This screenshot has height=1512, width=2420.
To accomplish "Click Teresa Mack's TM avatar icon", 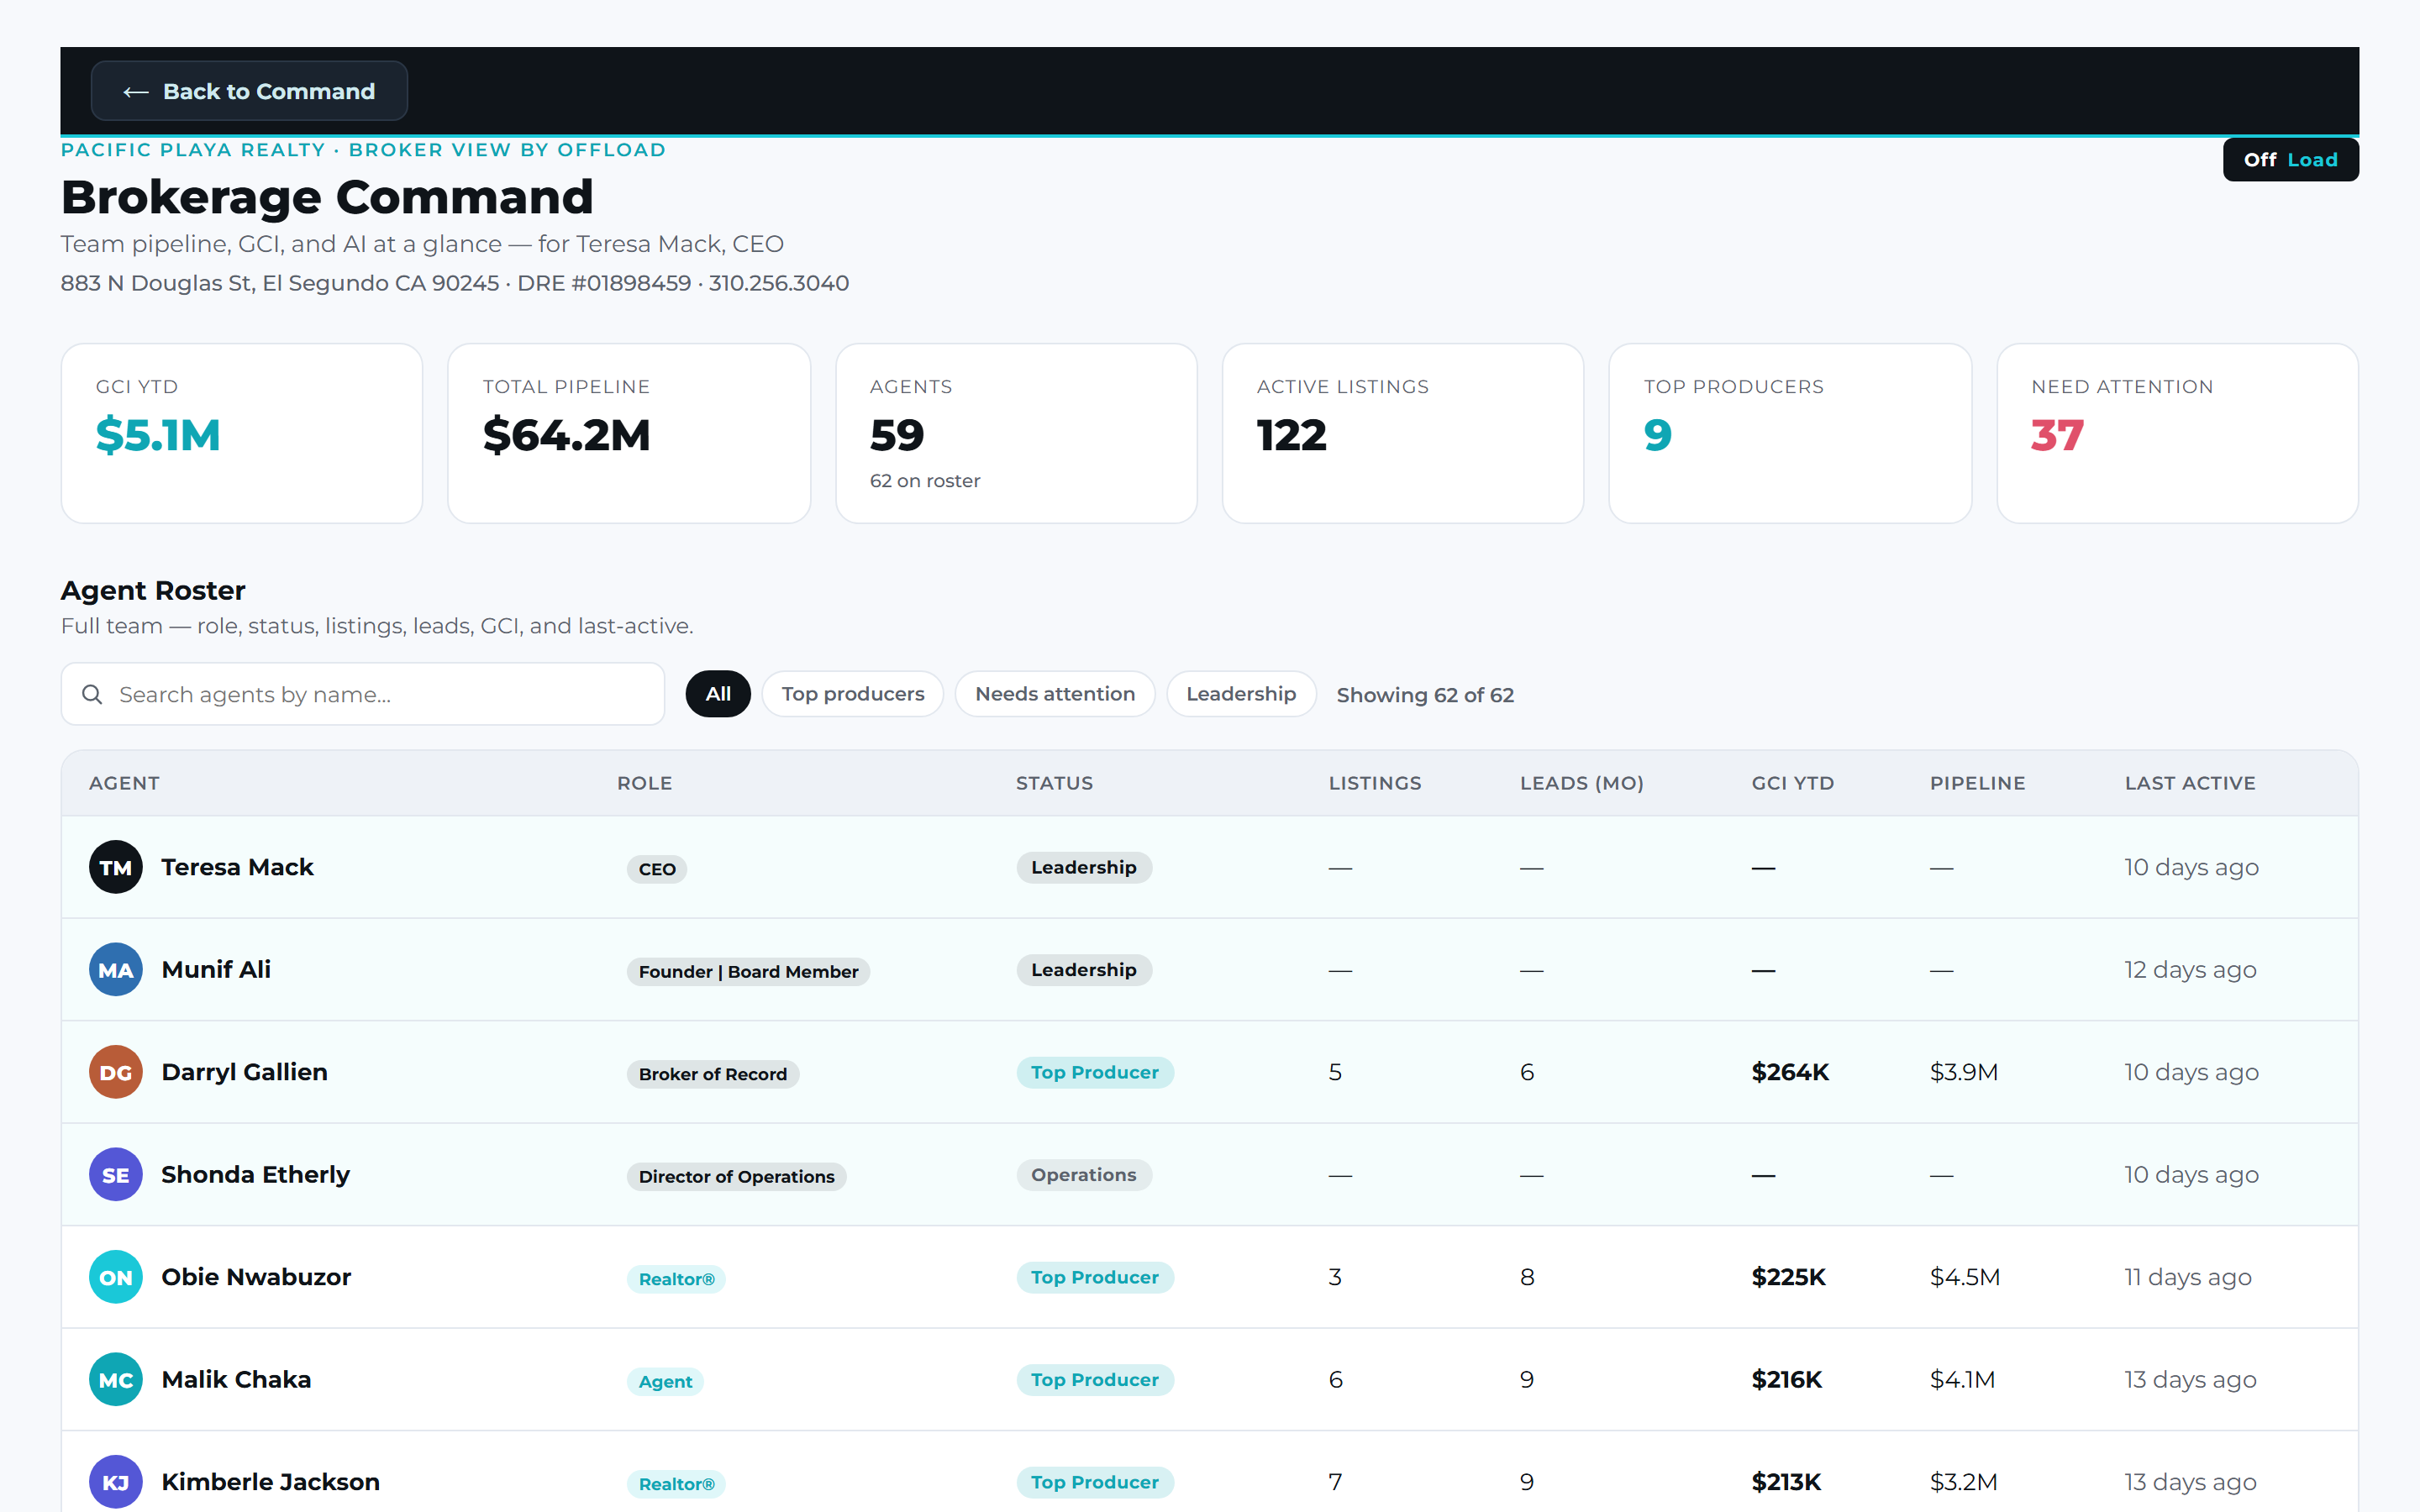I will pyautogui.click(x=115, y=867).
